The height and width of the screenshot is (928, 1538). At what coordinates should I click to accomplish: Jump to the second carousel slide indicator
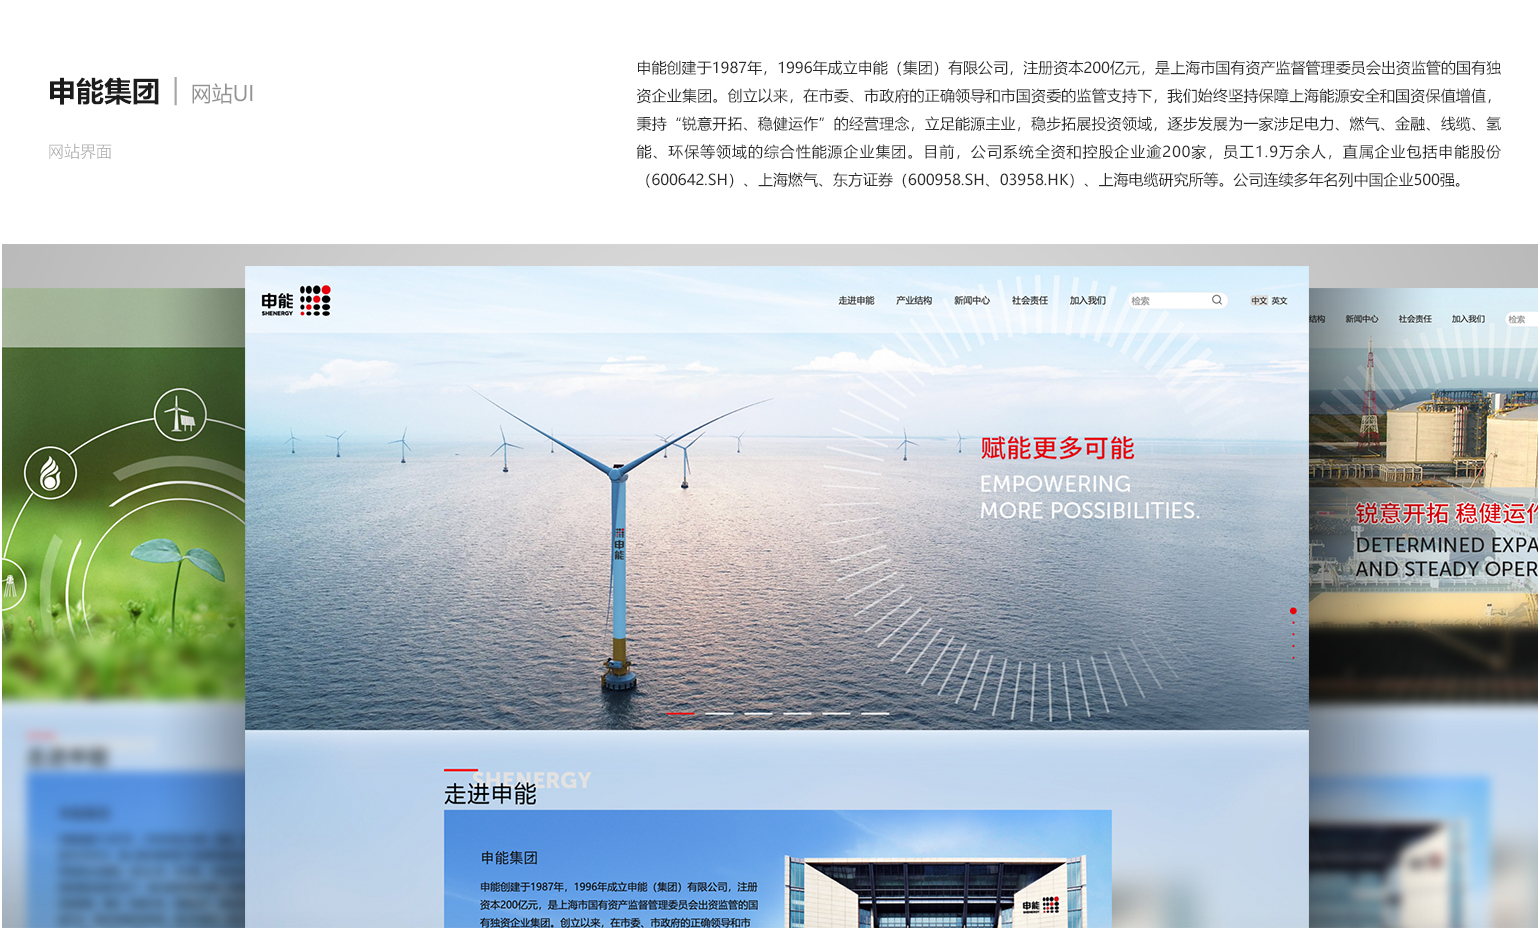tap(719, 714)
